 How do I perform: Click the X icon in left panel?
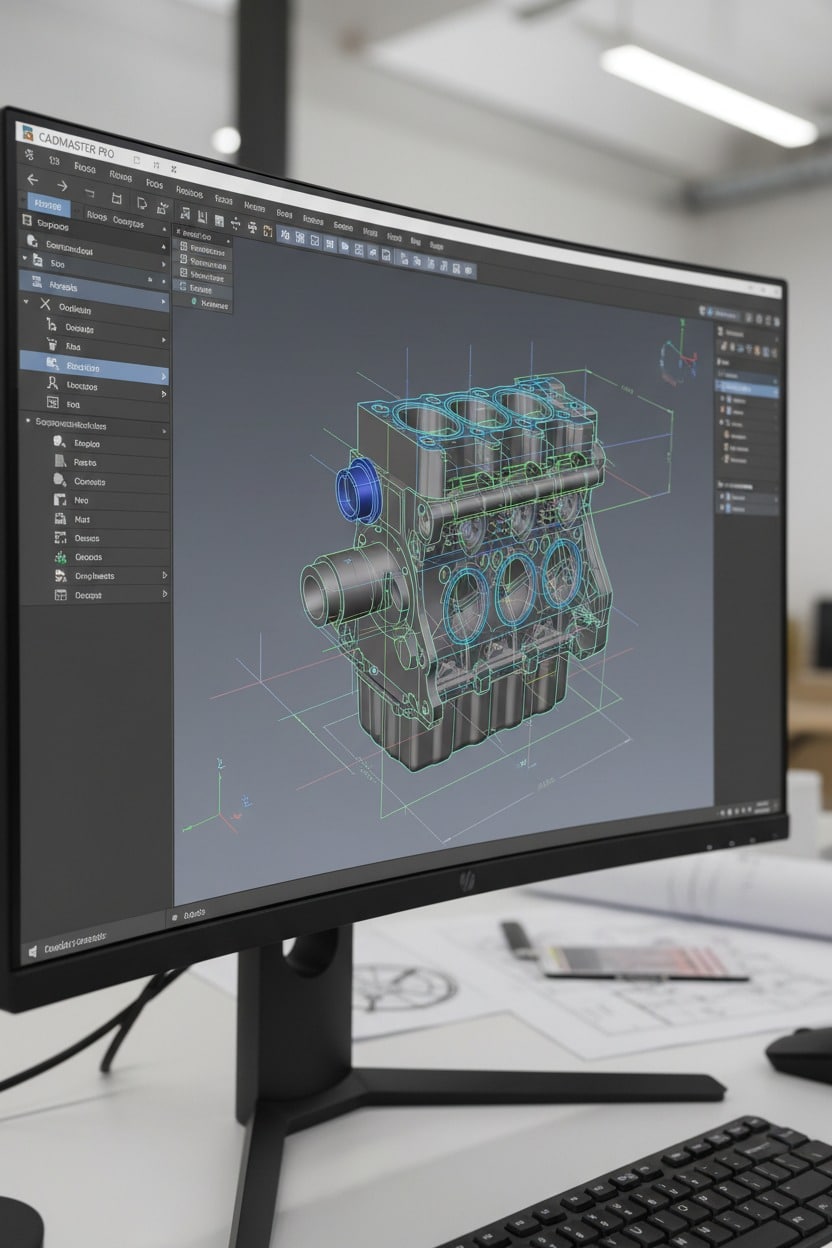click(x=44, y=305)
